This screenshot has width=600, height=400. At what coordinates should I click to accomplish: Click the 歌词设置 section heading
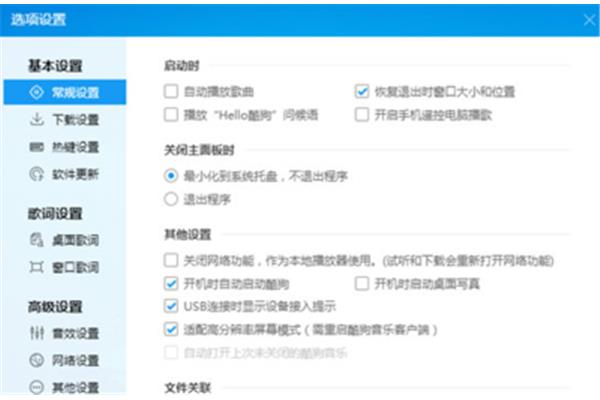click(55, 213)
